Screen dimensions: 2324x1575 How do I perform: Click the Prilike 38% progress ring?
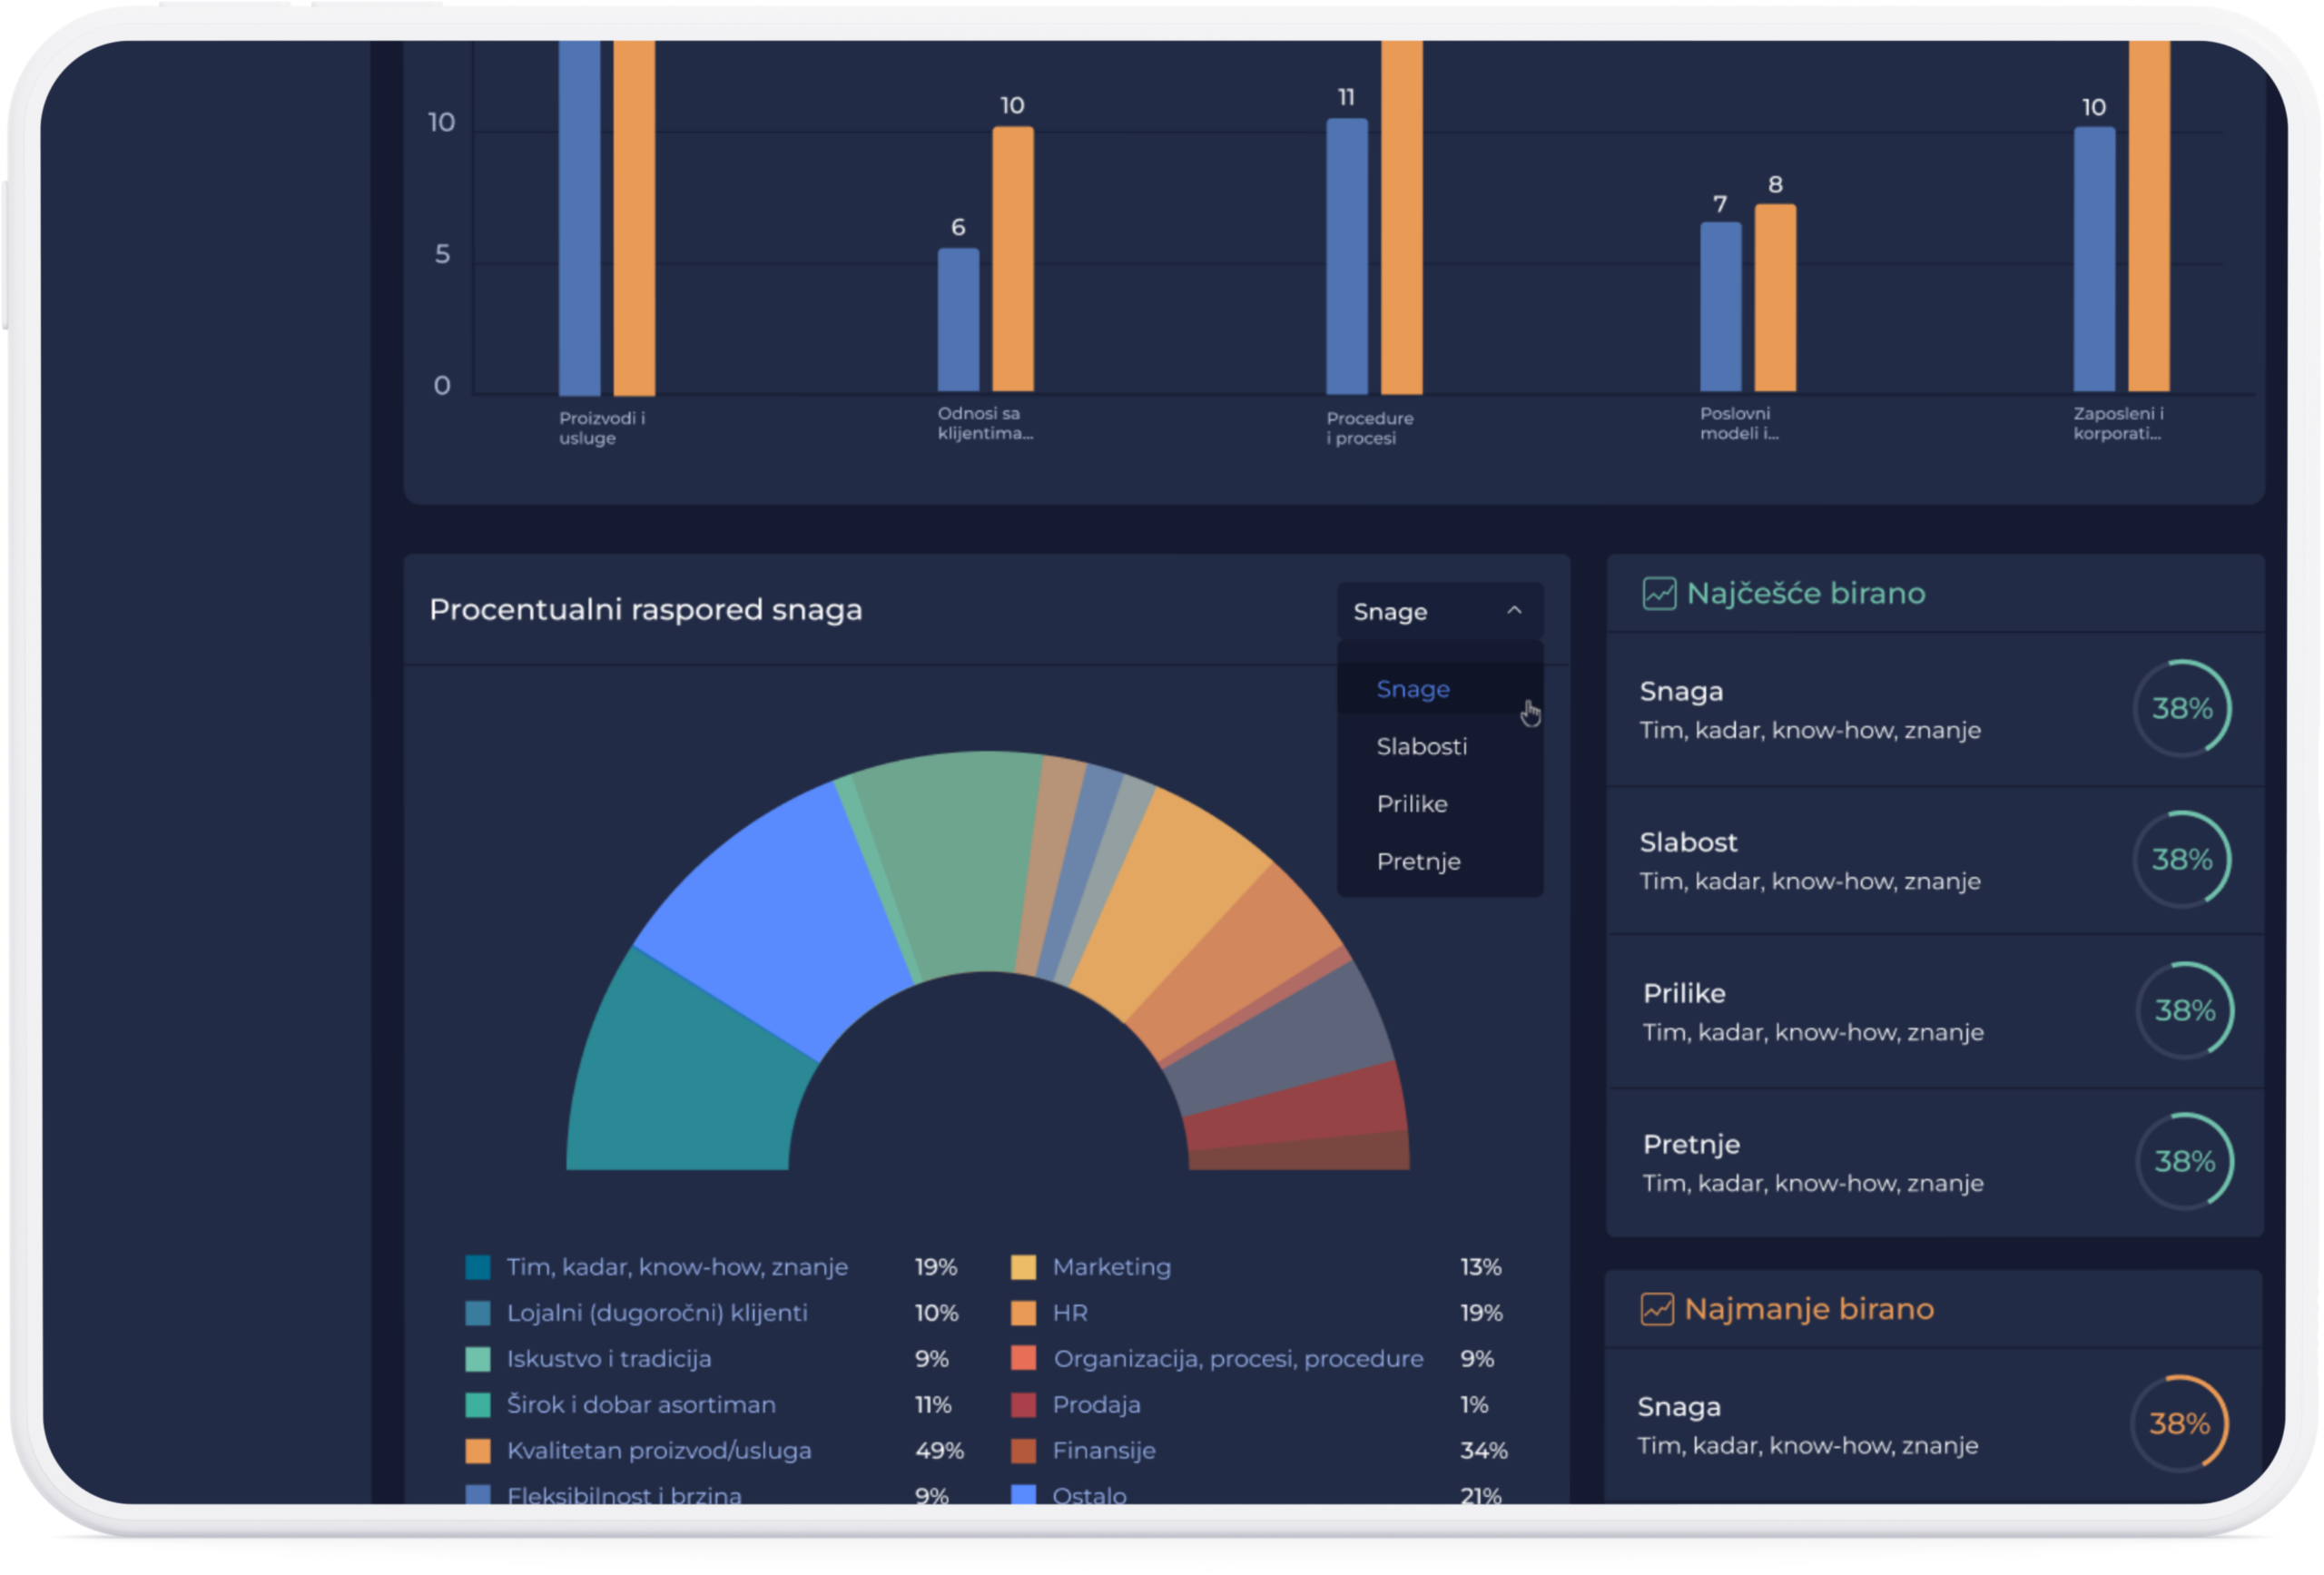coord(2184,1011)
